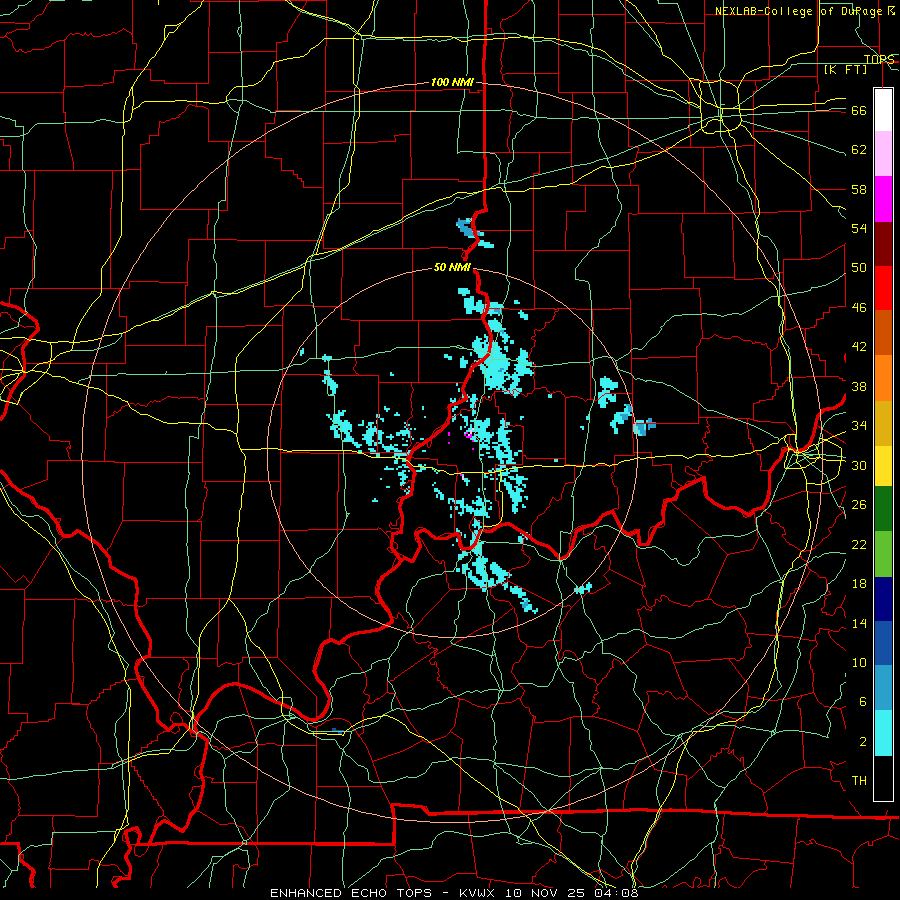Select the dark red legend swatch
This screenshot has width=900, height=900.
[883, 243]
